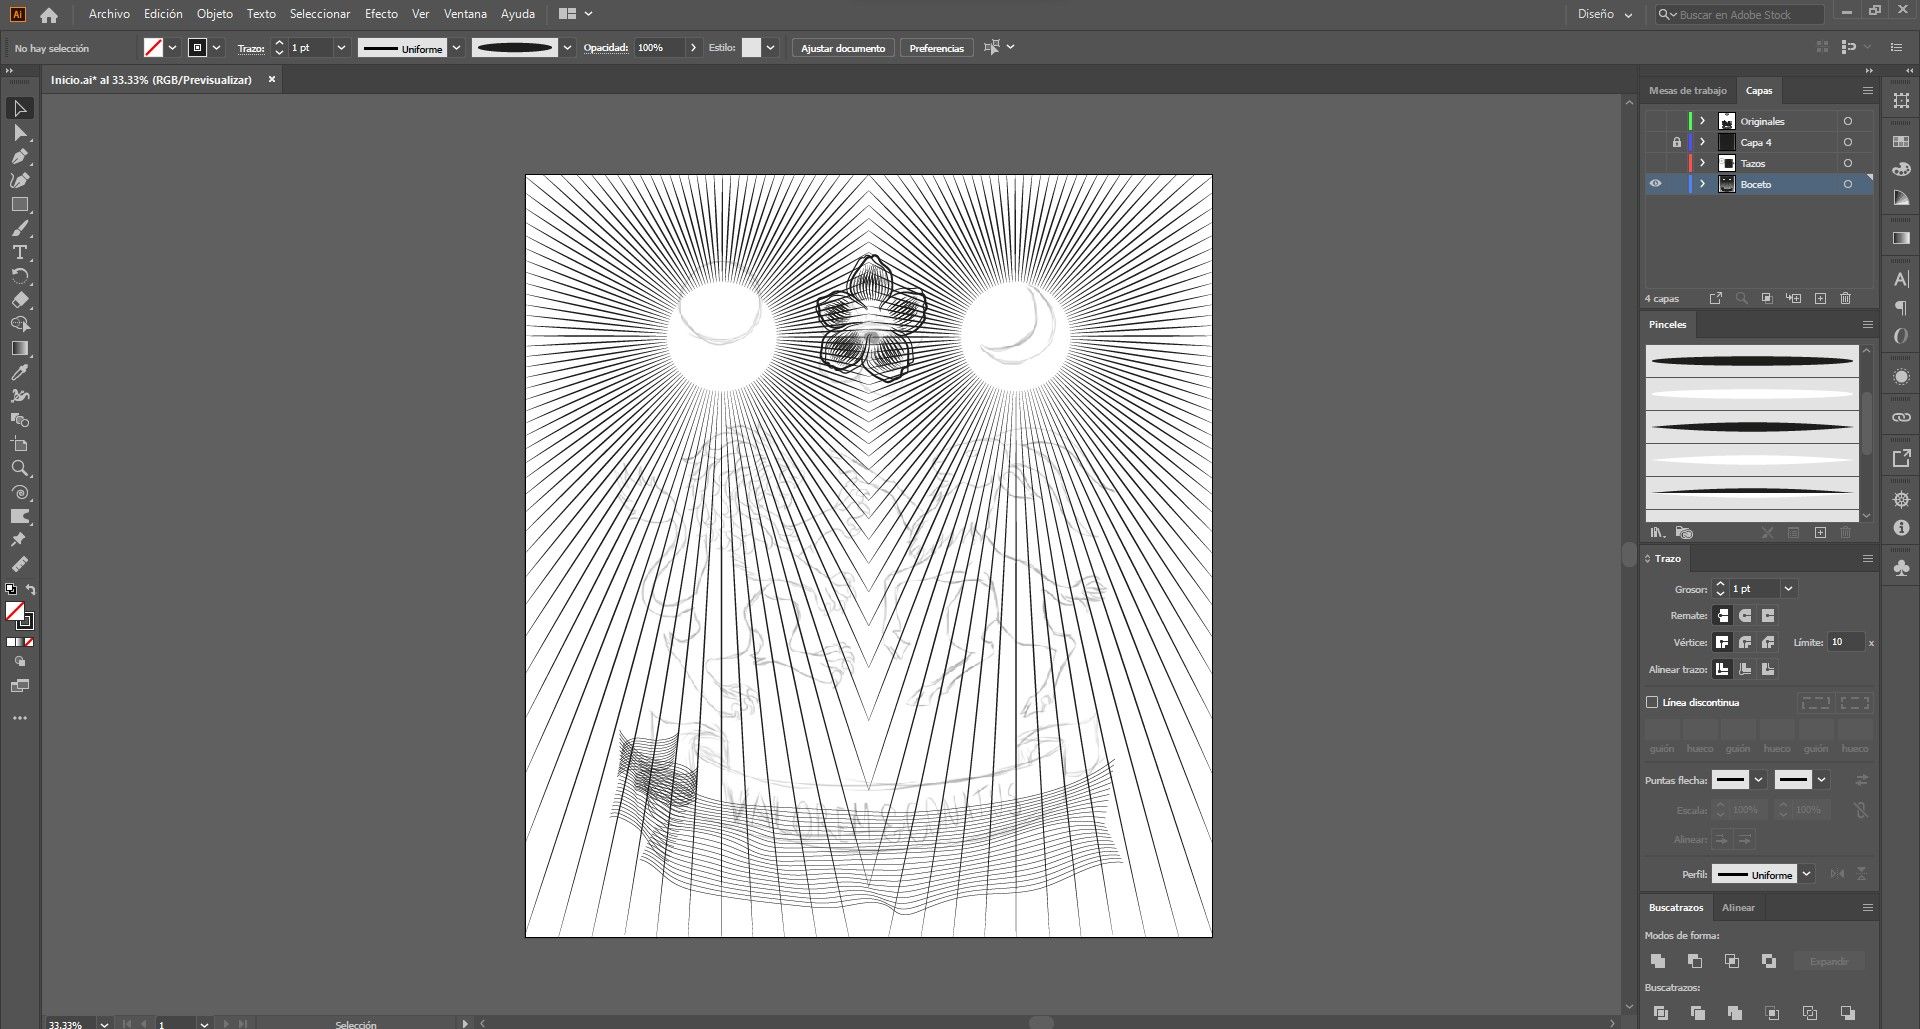Select the Pen tool

(20, 156)
